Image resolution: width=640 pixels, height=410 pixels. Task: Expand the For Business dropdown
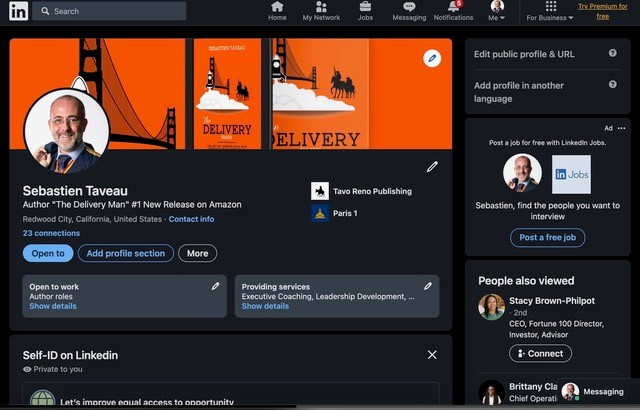550,12
